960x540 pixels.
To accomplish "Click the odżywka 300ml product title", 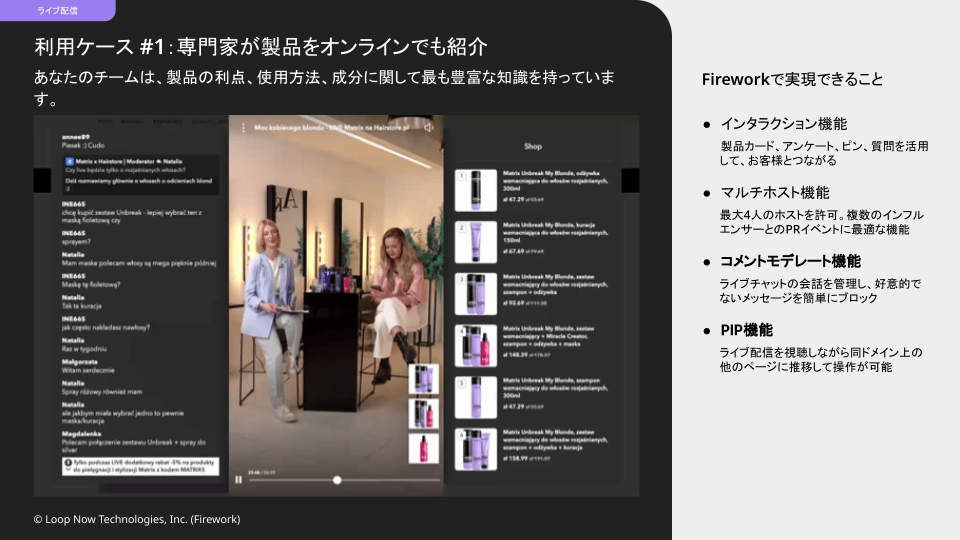I will point(555,181).
